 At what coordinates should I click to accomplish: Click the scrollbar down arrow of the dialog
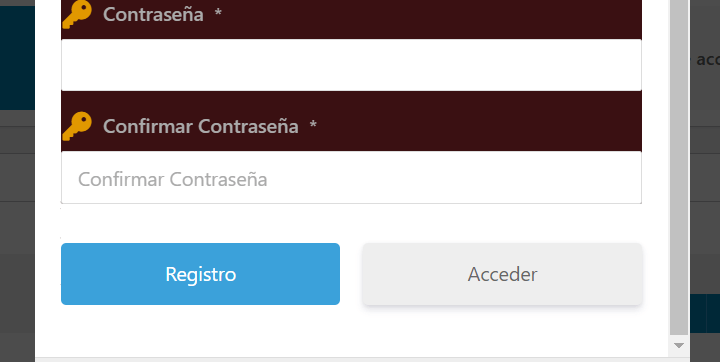[x=679, y=345]
